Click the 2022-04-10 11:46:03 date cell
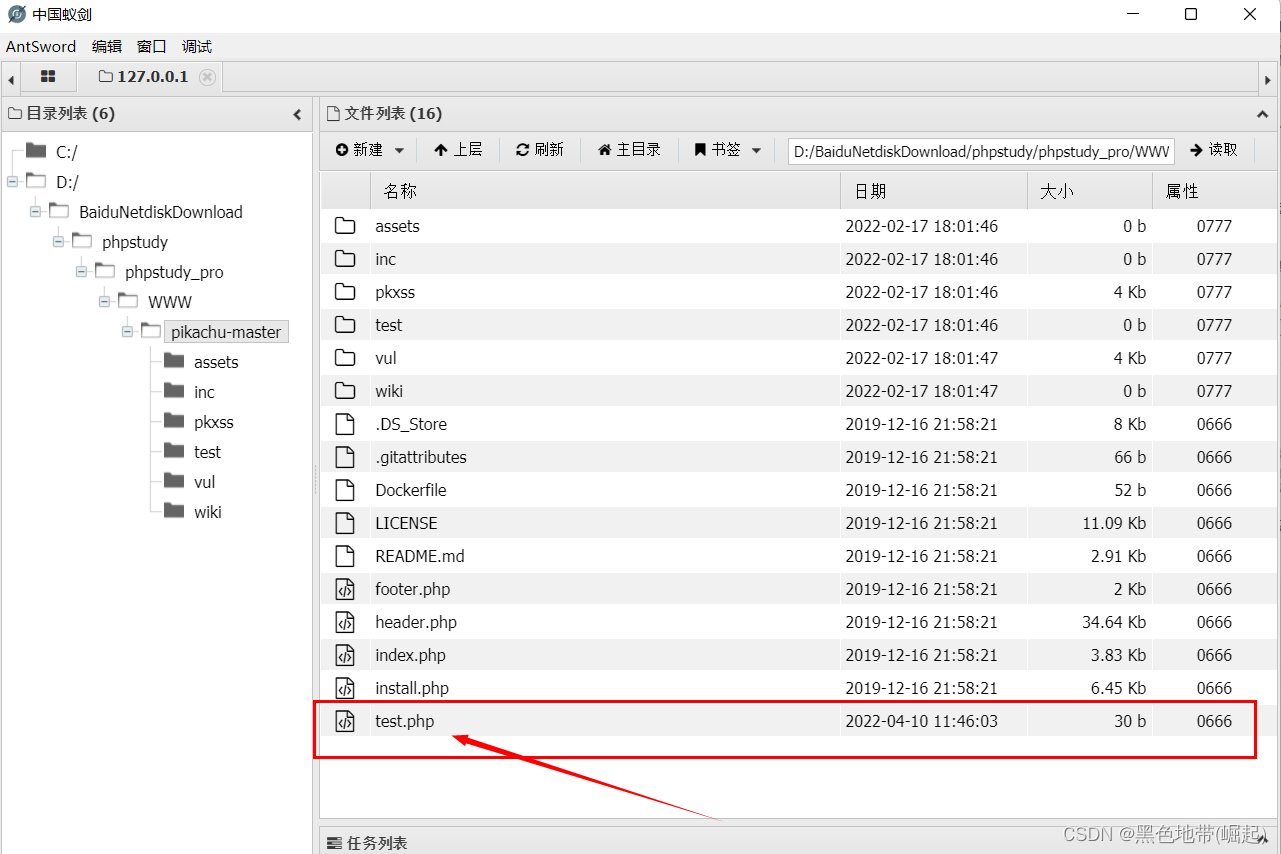The image size is (1281, 854). (x=922, y=721)
